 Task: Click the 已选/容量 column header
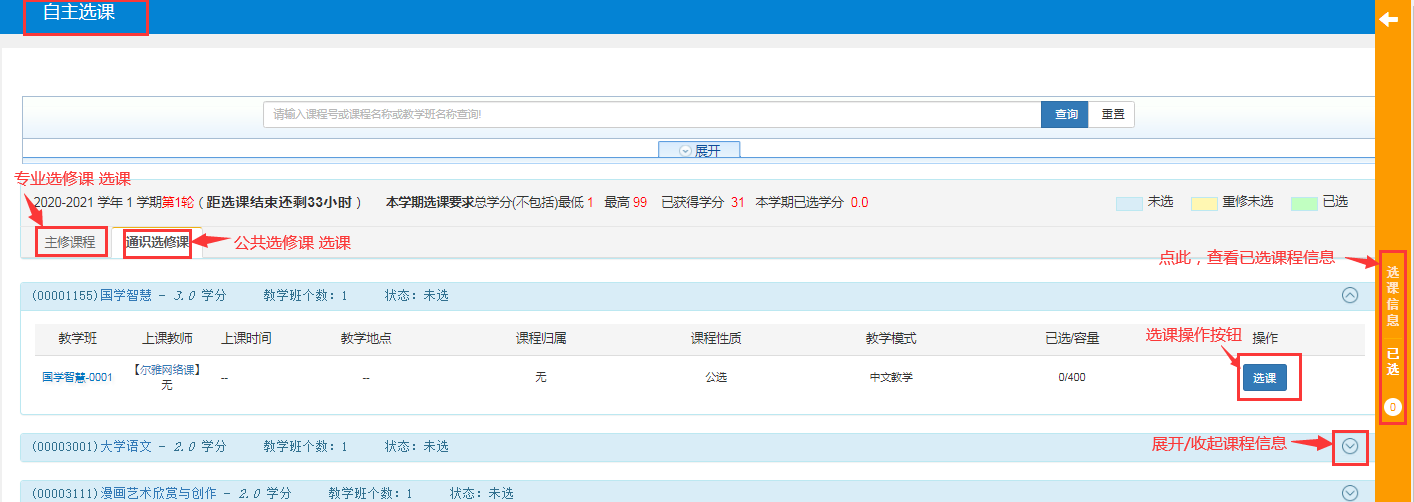click(1072, 338)
